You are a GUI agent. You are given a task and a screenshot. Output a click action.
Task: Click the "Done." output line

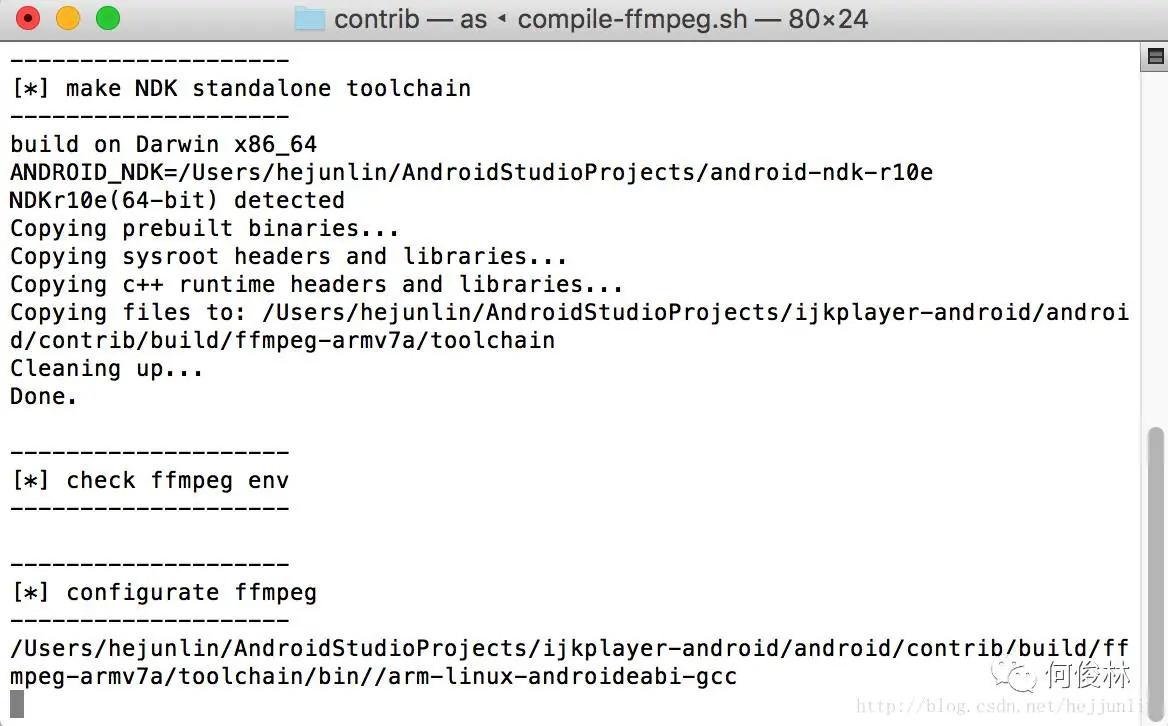click(43, 397)
